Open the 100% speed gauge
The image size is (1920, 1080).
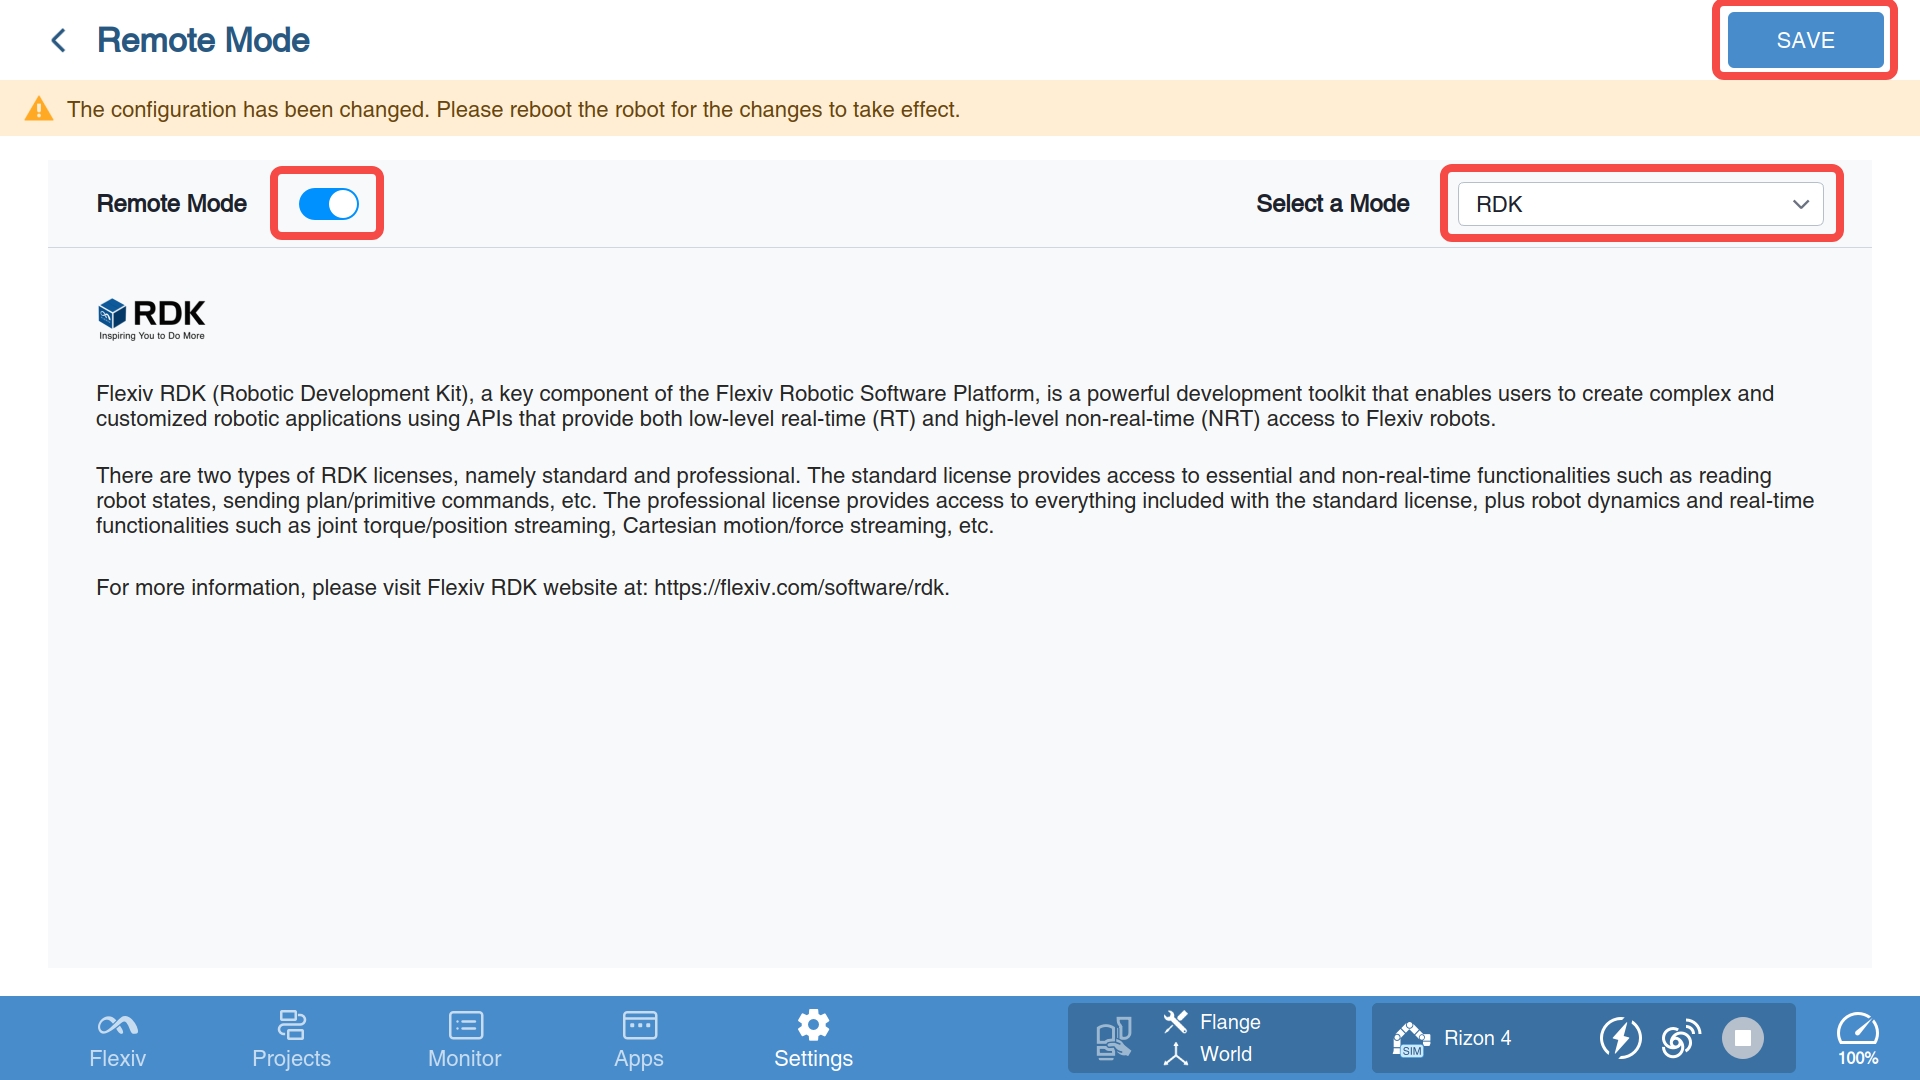[x=1857, y=1039]
